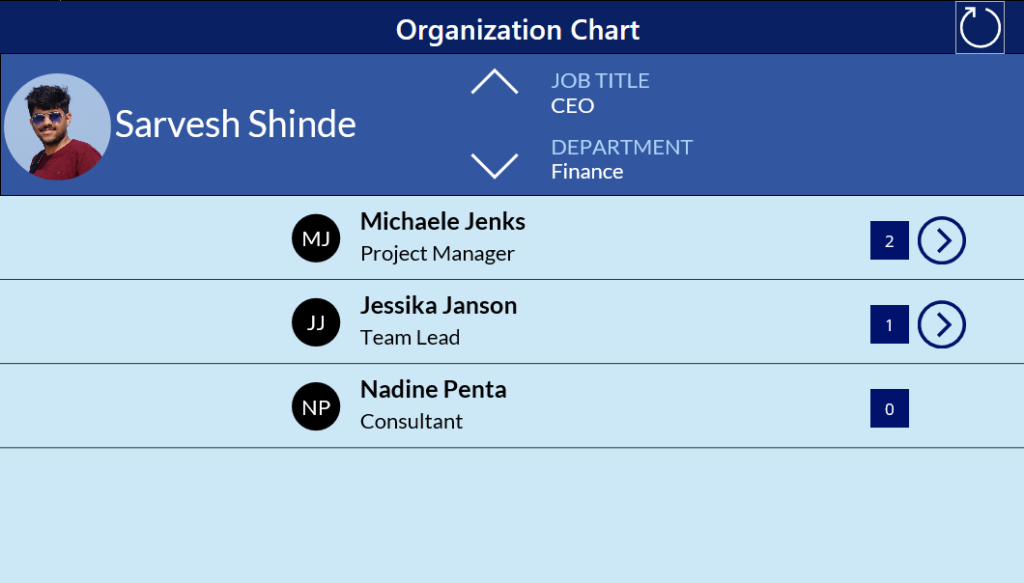1024x583 pixels.
Task: Open Jessika Janson's reports with the arrow
Action: click(941, 324)
